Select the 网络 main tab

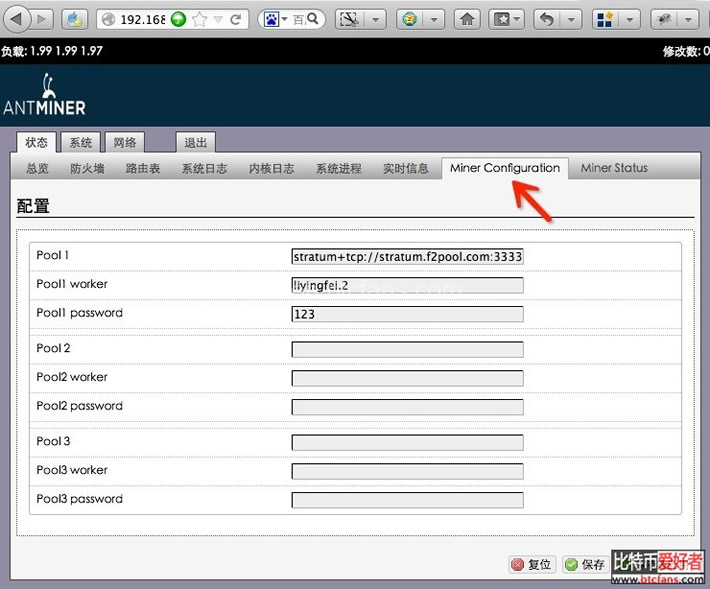[125, 143]
